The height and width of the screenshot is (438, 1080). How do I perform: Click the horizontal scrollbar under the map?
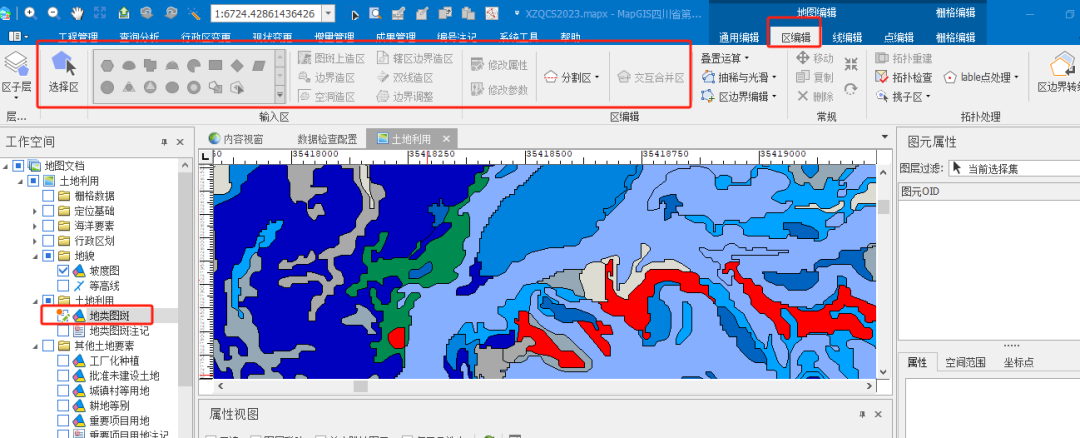(540, 386)
